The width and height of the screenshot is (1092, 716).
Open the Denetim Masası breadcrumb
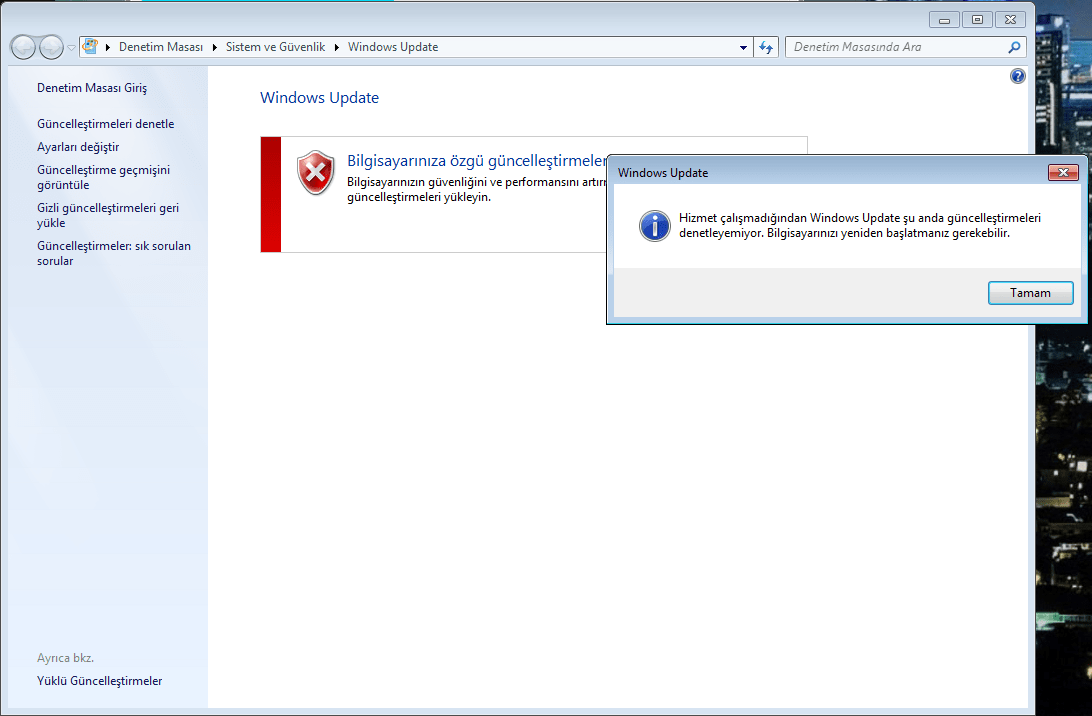[161, 47]
